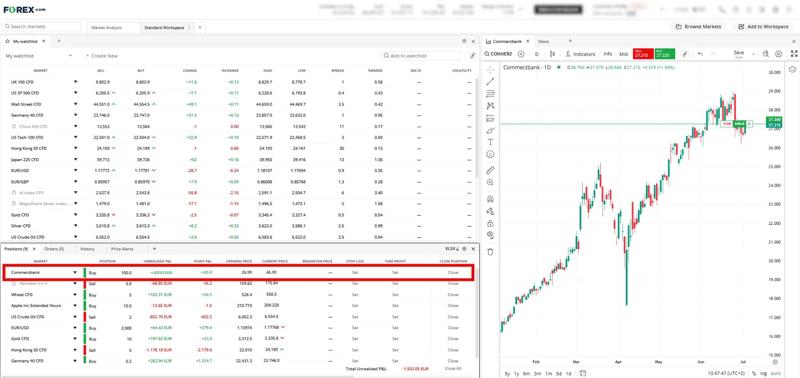Click the link icon in chart toolbar

pos(685,54)
